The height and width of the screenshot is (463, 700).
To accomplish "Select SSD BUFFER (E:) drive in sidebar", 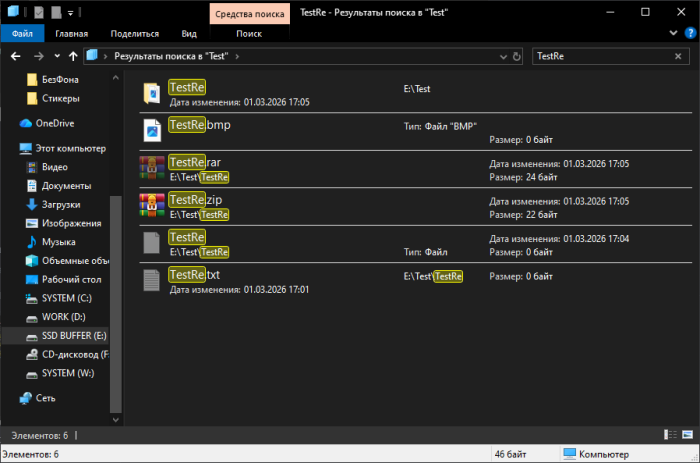I will (73, 336).
